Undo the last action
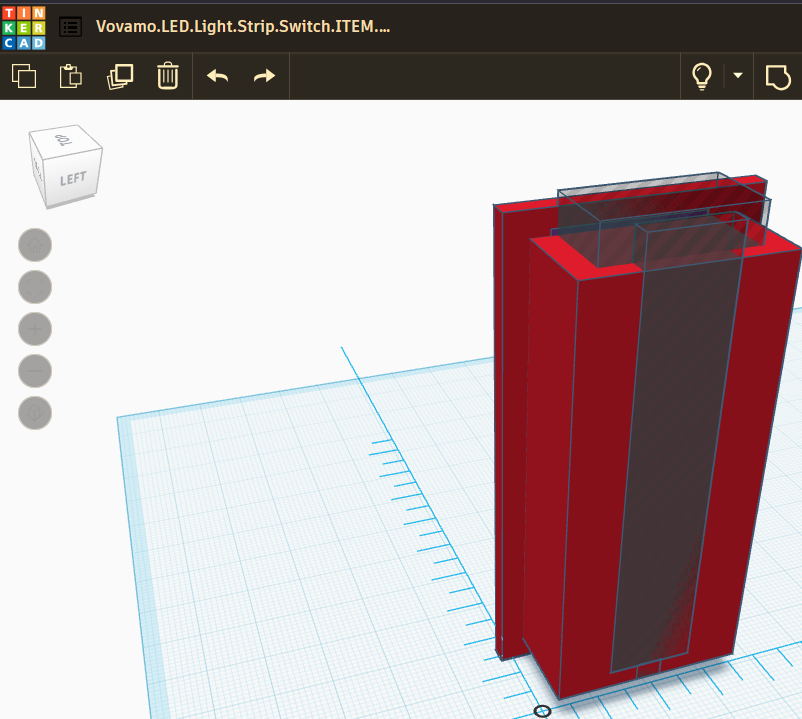 [217, 76]
